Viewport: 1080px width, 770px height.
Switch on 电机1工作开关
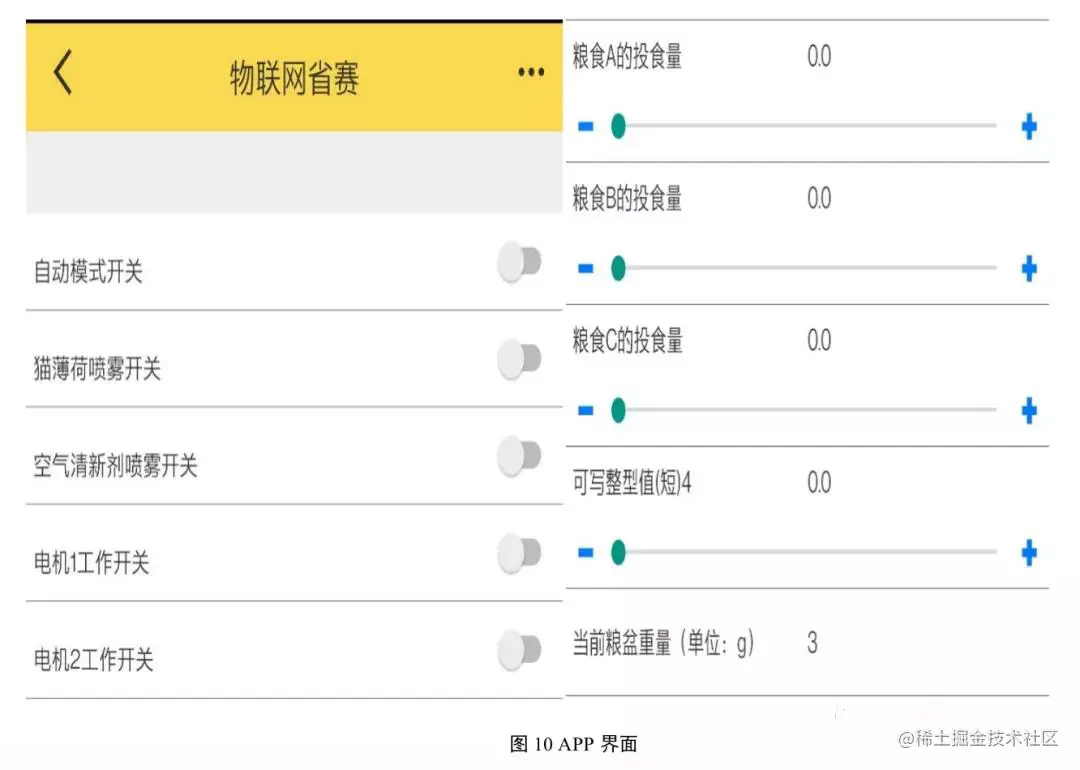point(519,553)
